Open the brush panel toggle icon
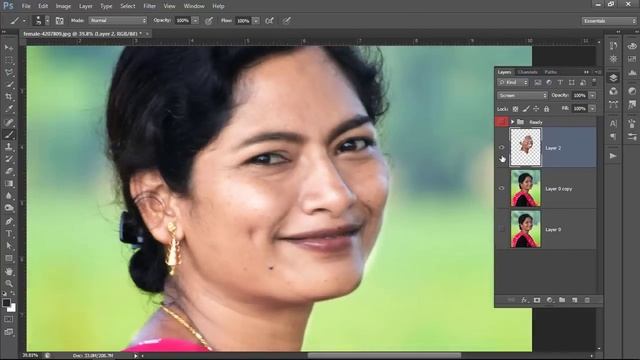Screen dimensions: 640x360 [60, 20]
